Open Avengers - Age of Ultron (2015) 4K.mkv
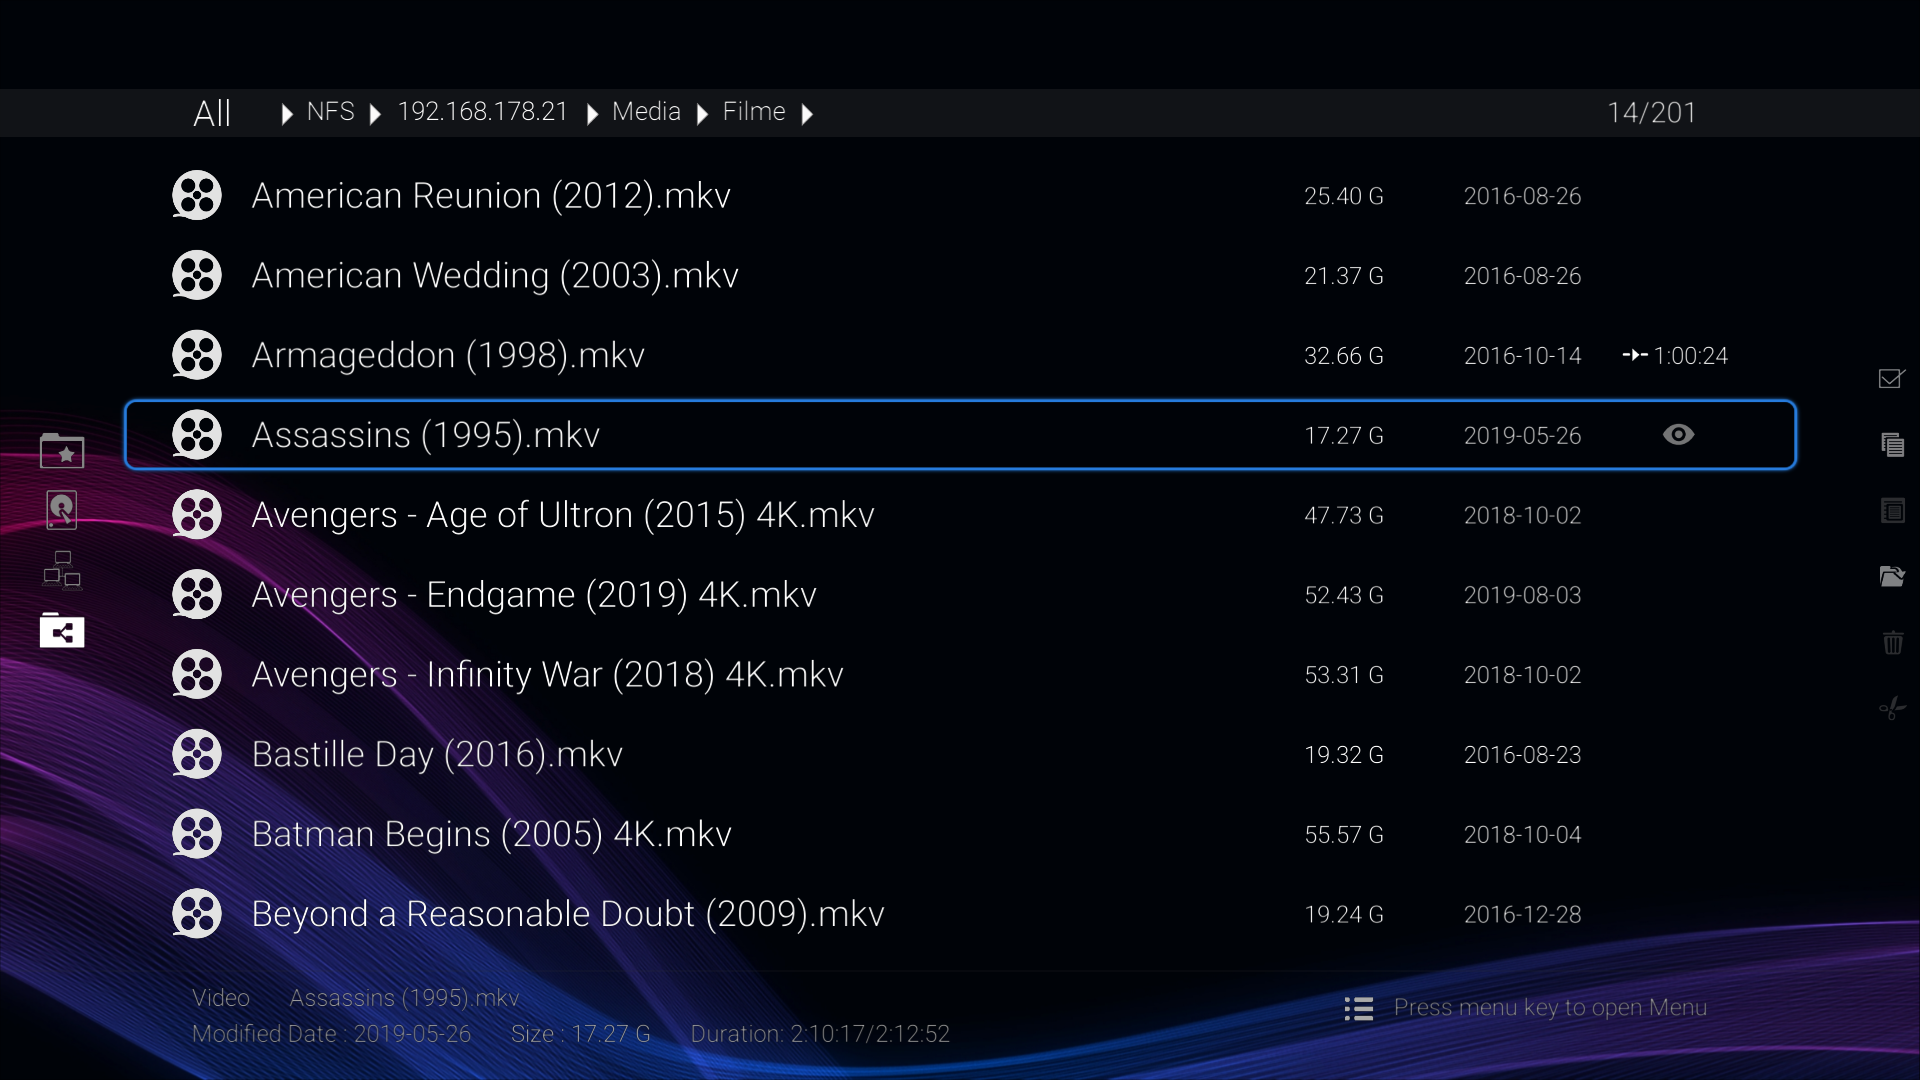 coord(563,516)
